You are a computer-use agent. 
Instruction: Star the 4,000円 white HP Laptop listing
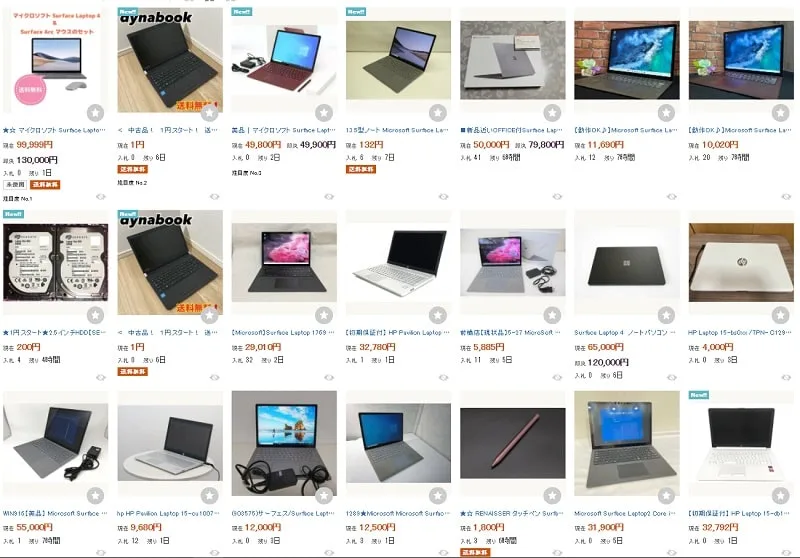(781, 315)
